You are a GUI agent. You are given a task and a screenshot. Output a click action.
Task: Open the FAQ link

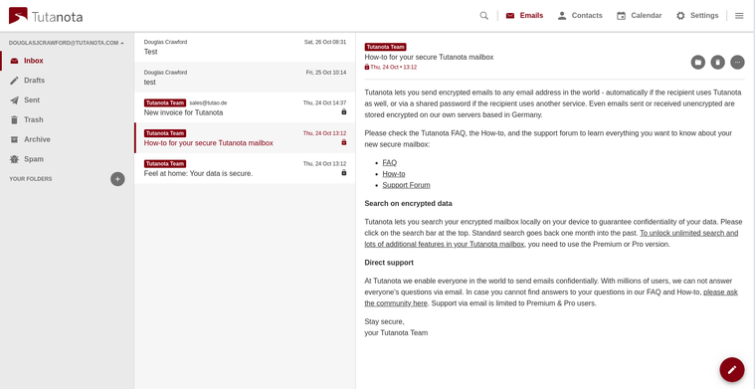point(390,163)
